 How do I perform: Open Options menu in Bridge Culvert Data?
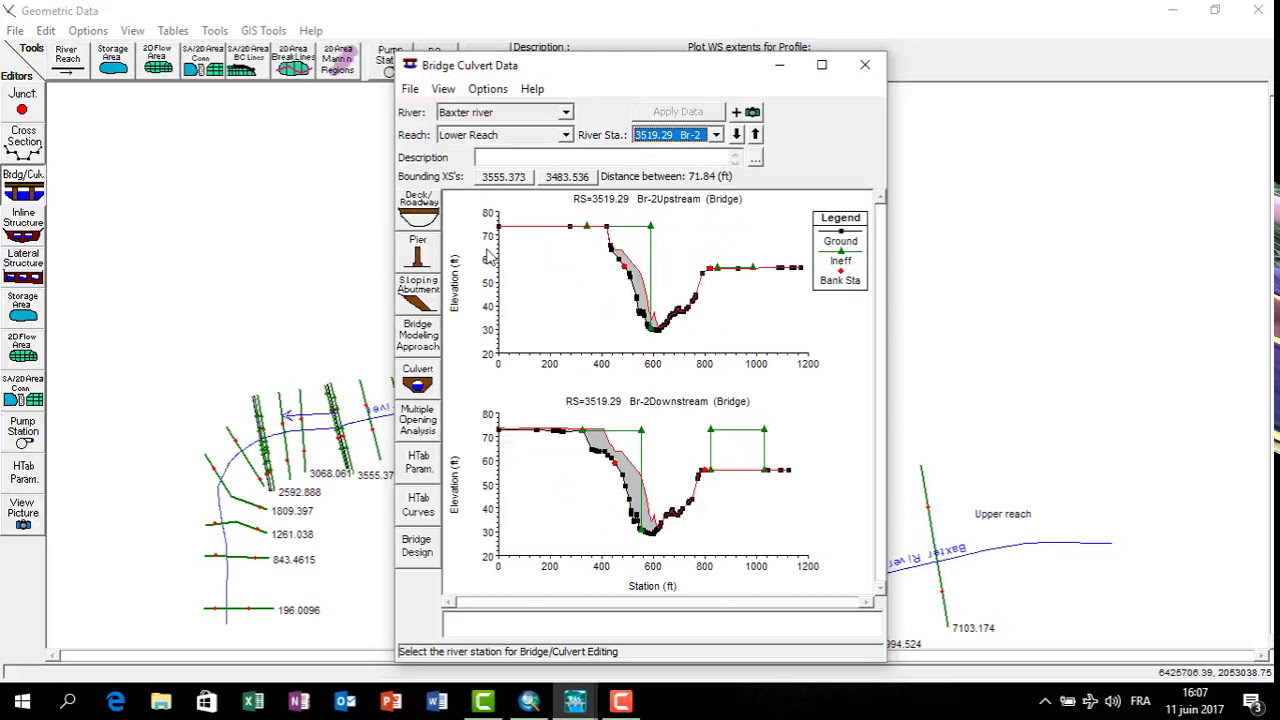(x=488, y=89)
